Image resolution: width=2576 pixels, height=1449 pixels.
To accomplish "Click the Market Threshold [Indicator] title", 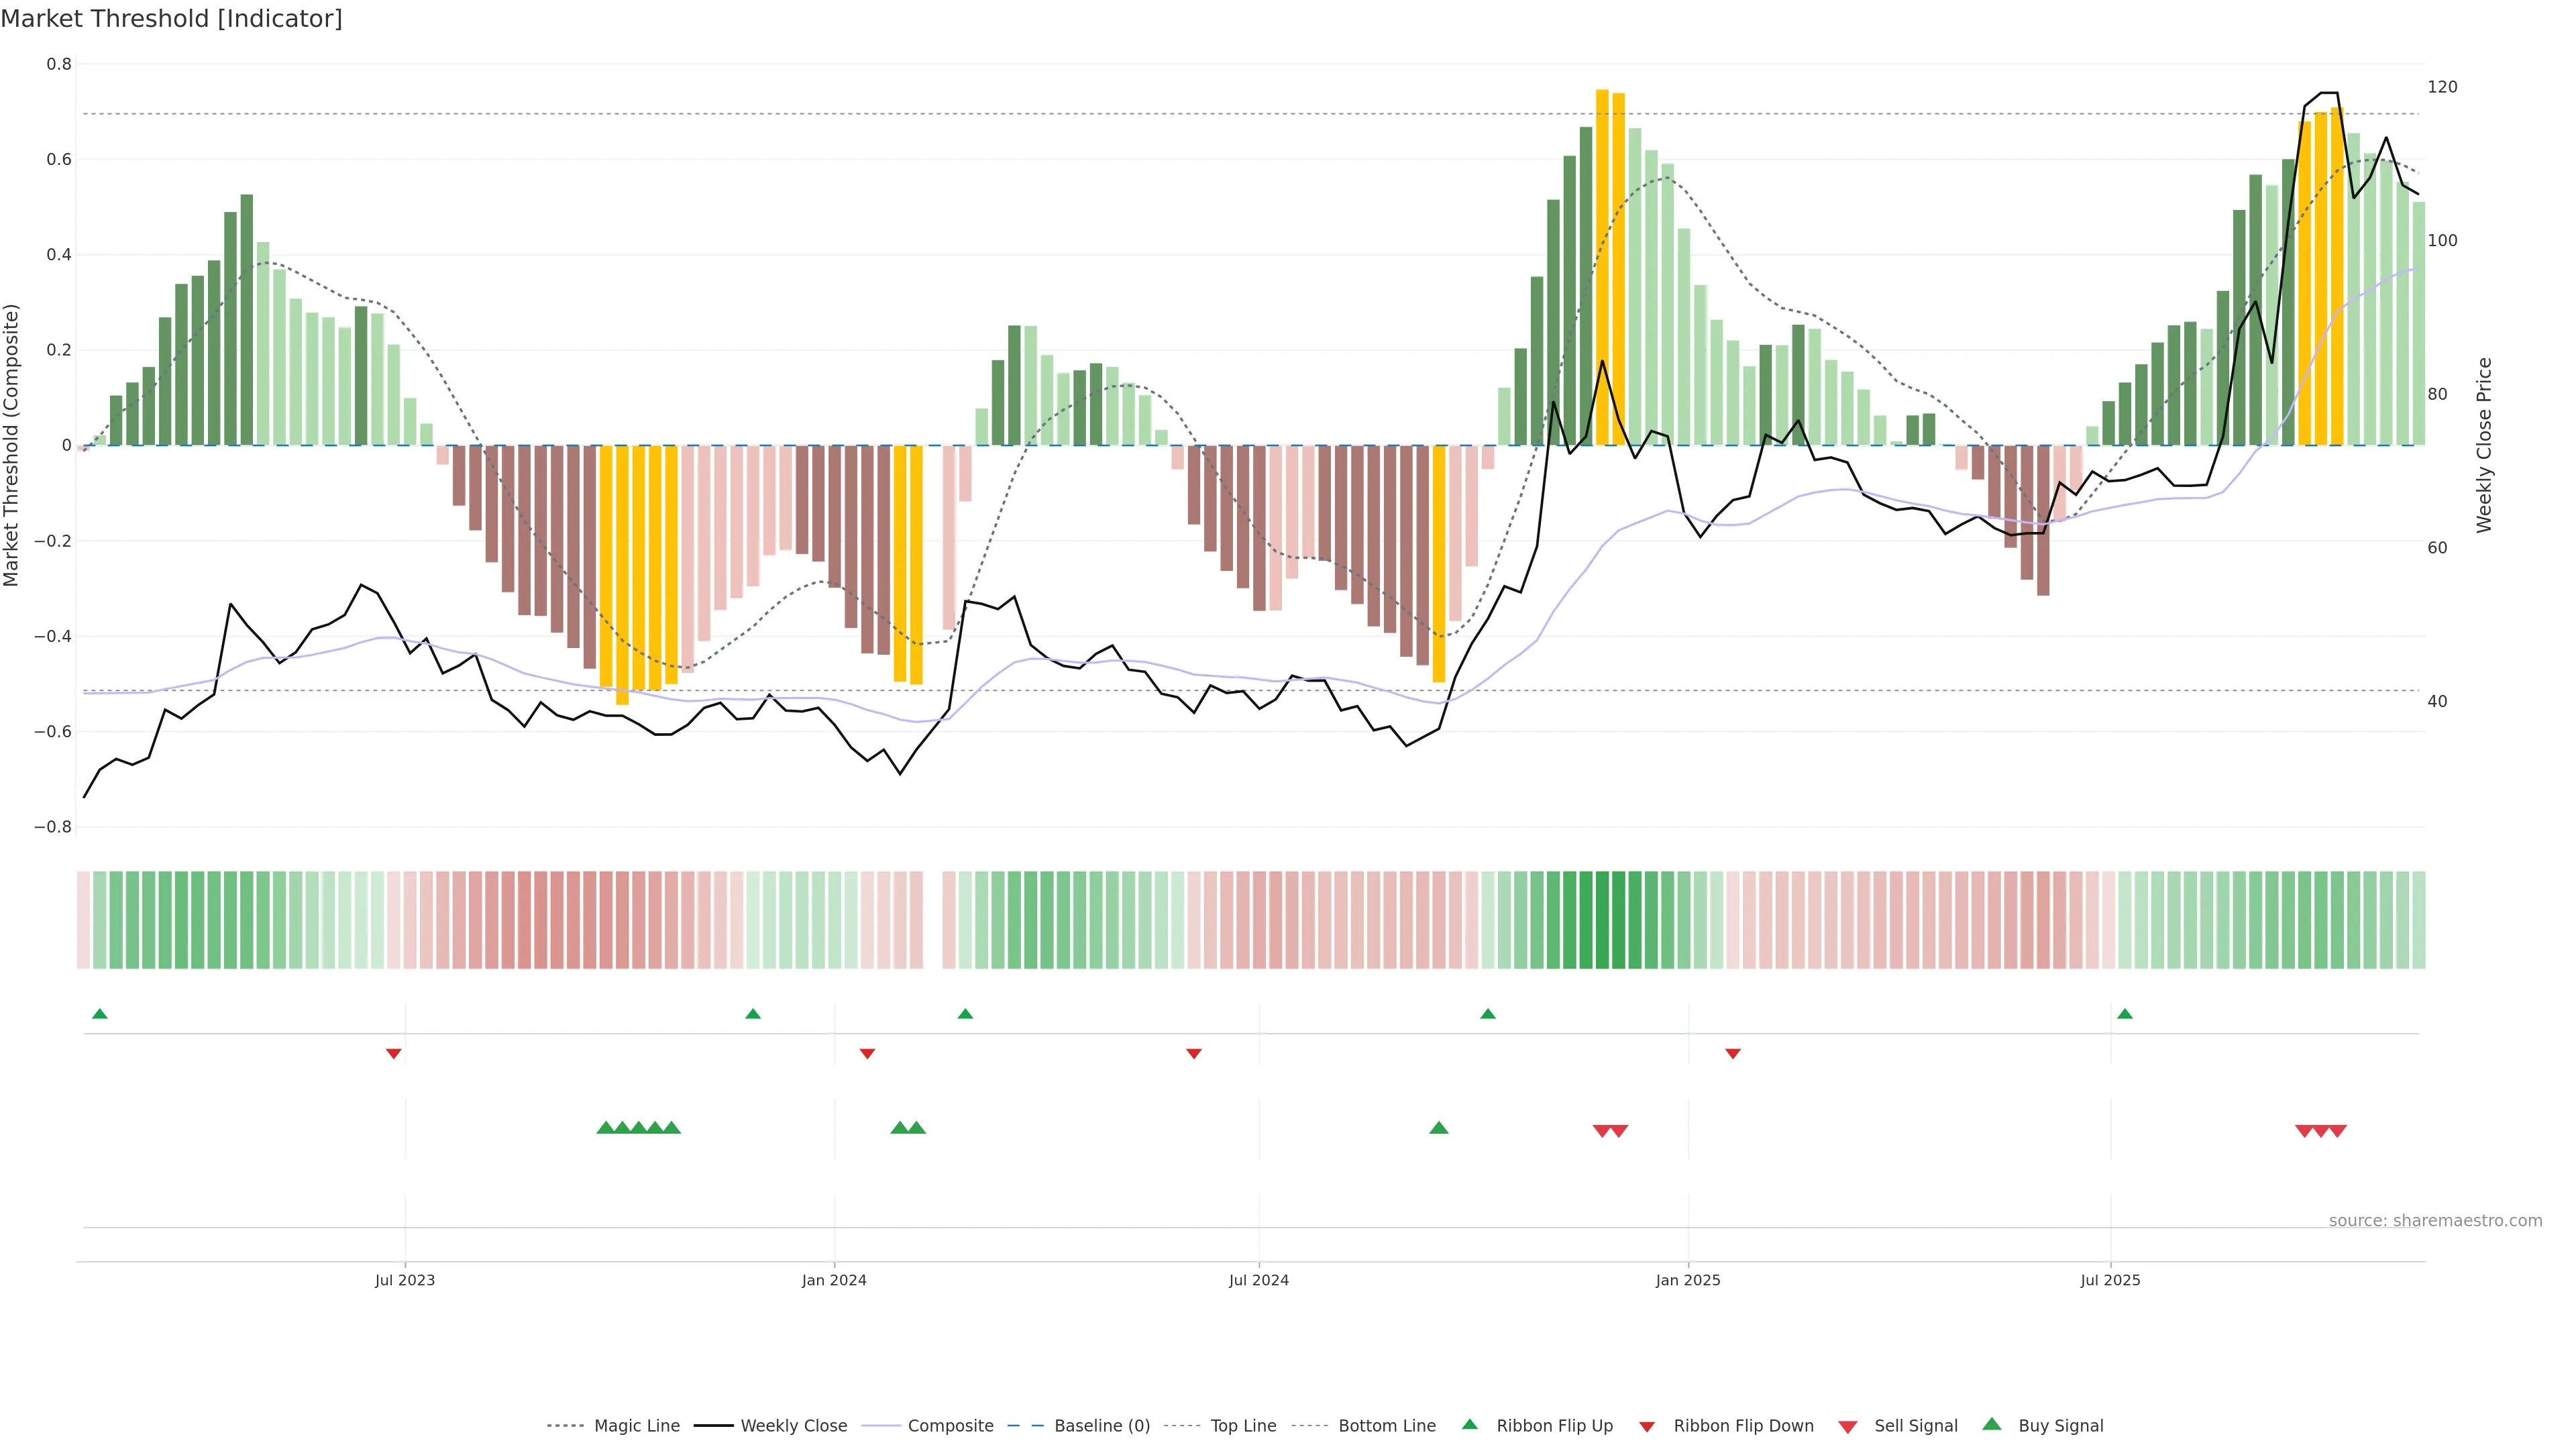I will 171,19.
